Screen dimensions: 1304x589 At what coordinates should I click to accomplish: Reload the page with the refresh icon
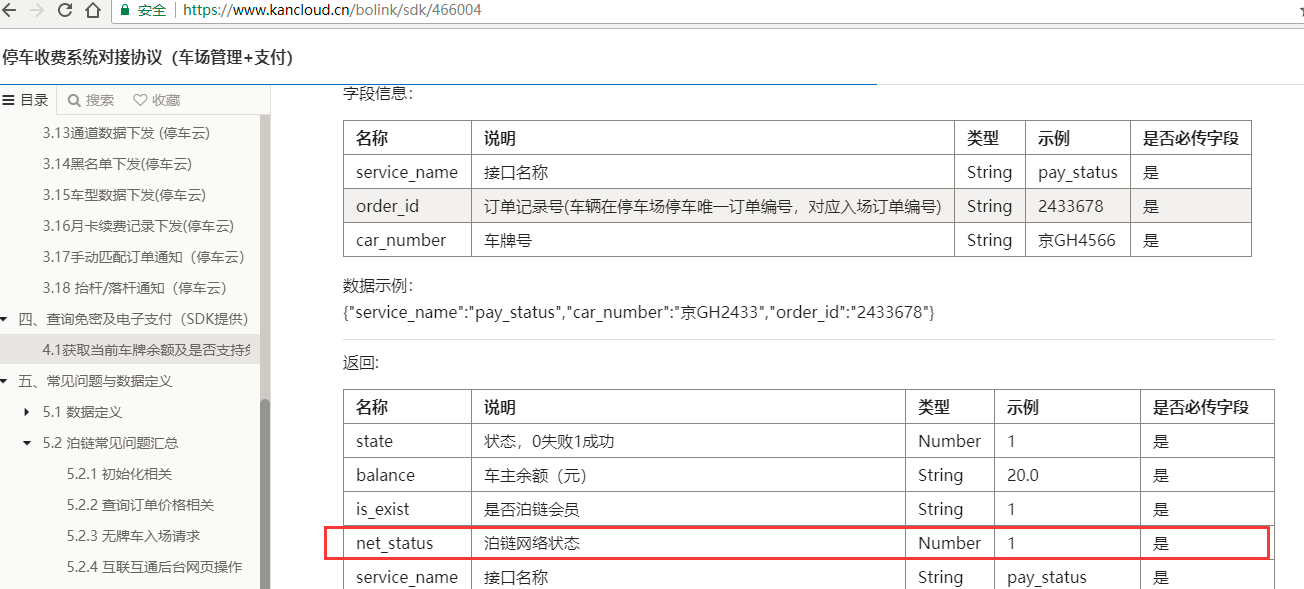tap(65, 11)
